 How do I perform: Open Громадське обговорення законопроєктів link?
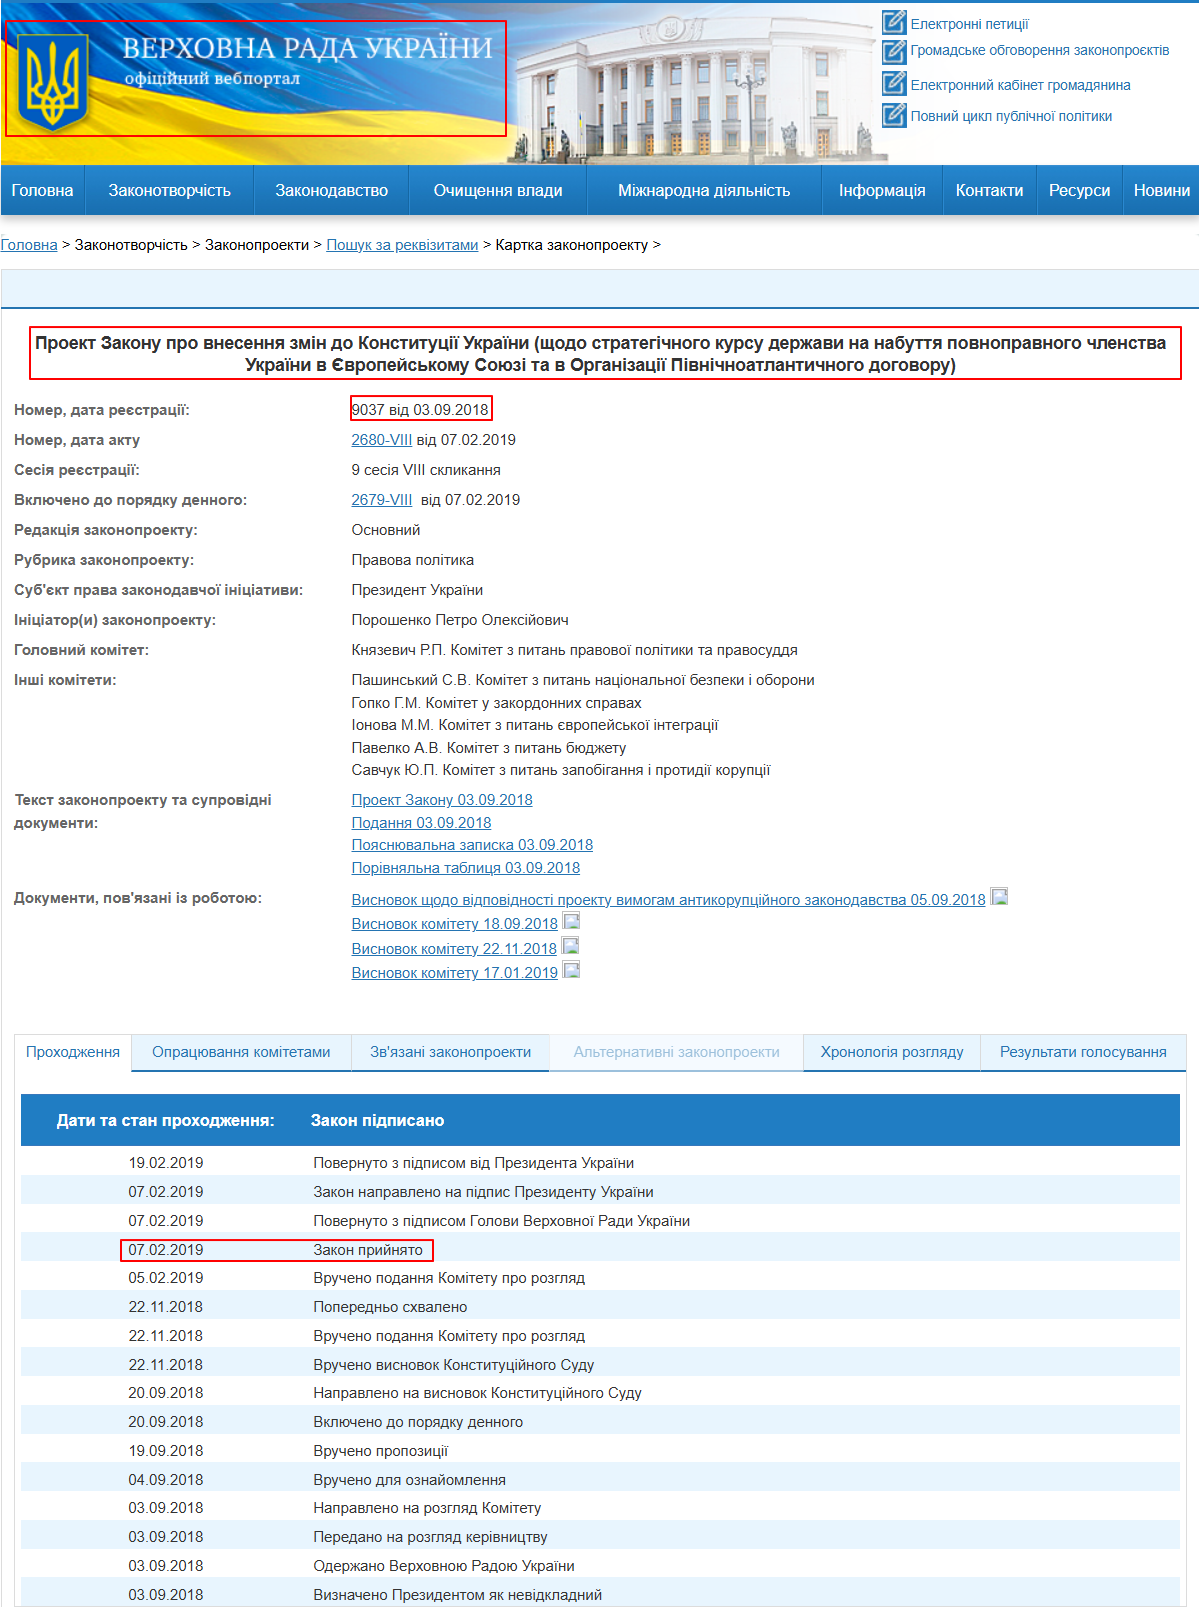tap(1040, 50)
